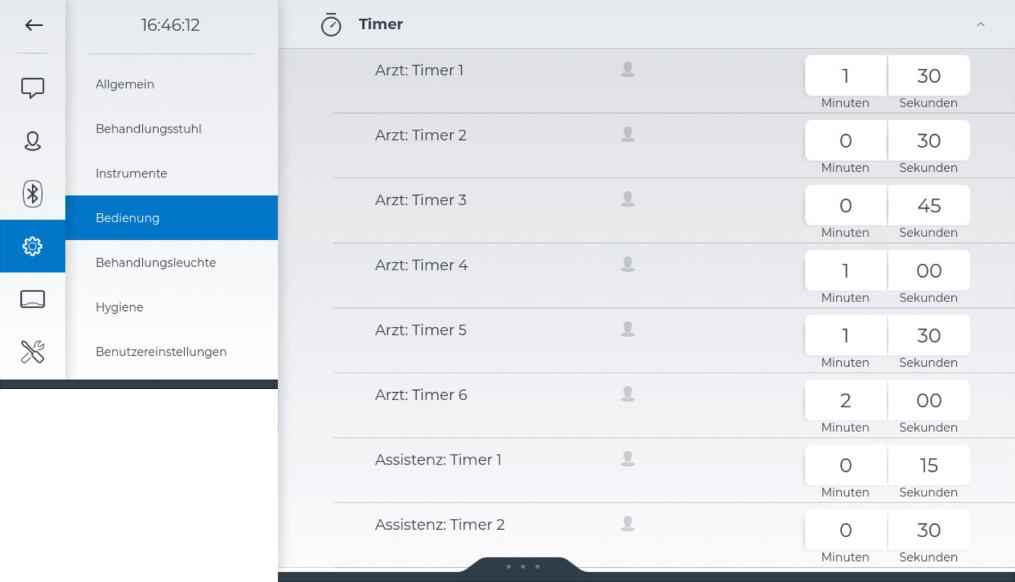Click the stopwatch icon beside Timer heading

click(x=331, y=24)
